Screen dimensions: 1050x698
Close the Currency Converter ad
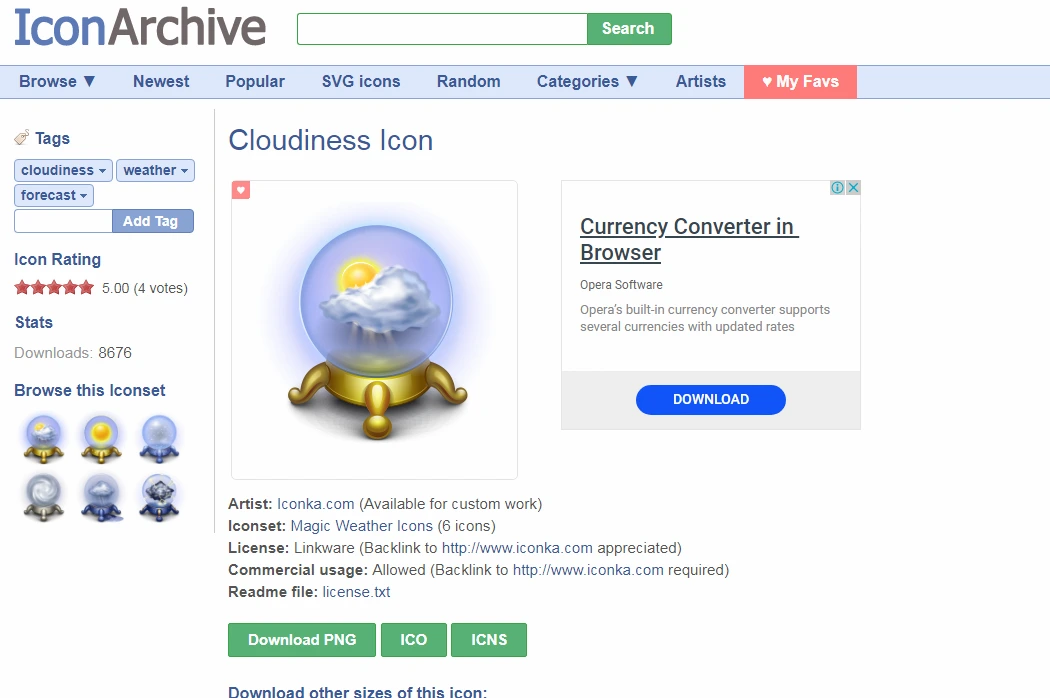[853, 188]
